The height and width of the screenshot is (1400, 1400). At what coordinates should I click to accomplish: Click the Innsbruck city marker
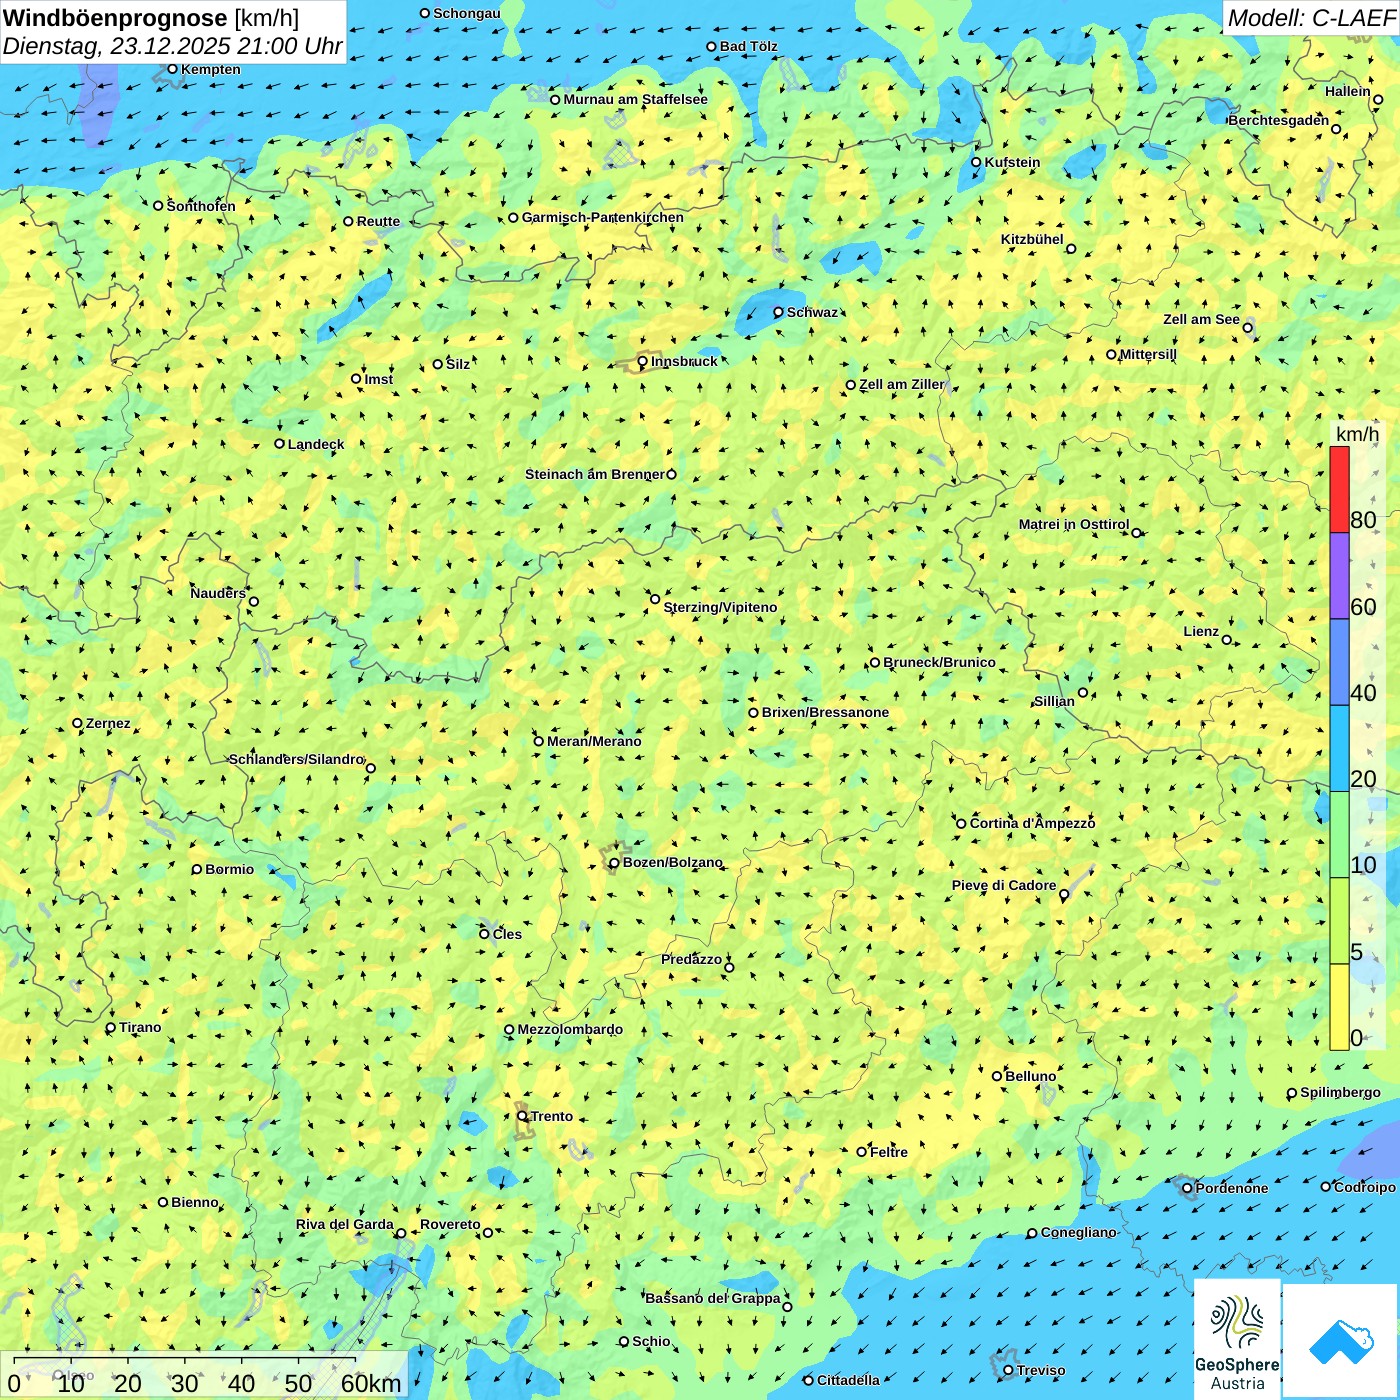(643, 362)
